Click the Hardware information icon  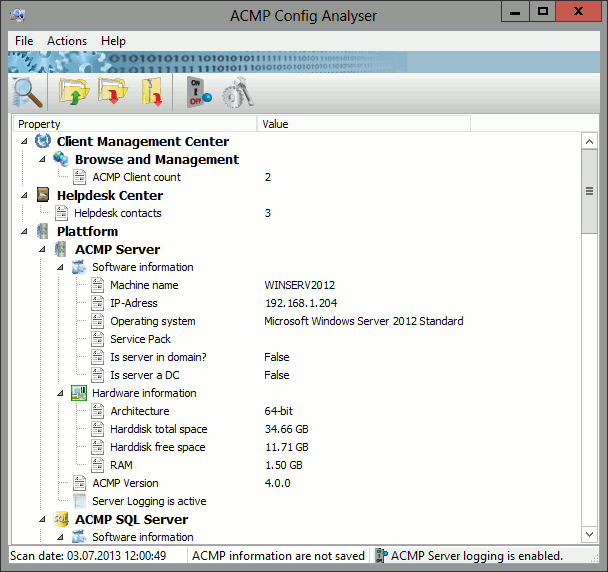(79, 393)
